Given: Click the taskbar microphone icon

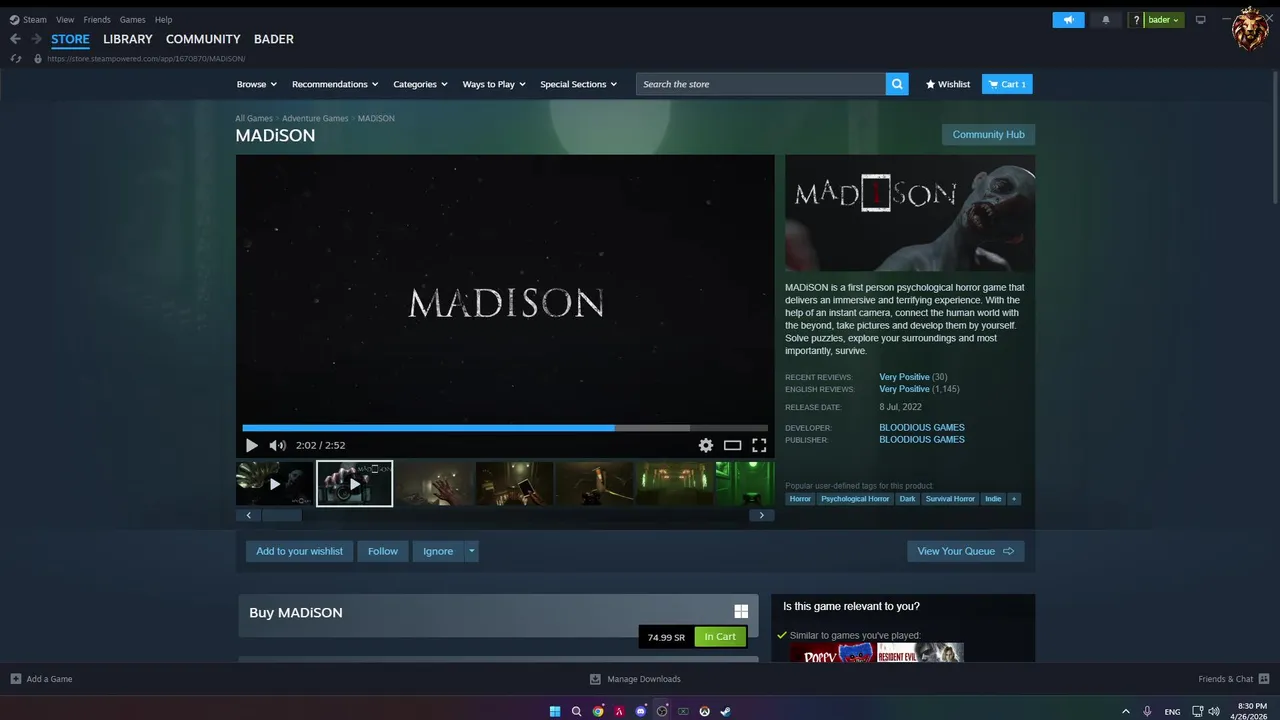Looking at the screenshot, I should (x=1148, y=712).
